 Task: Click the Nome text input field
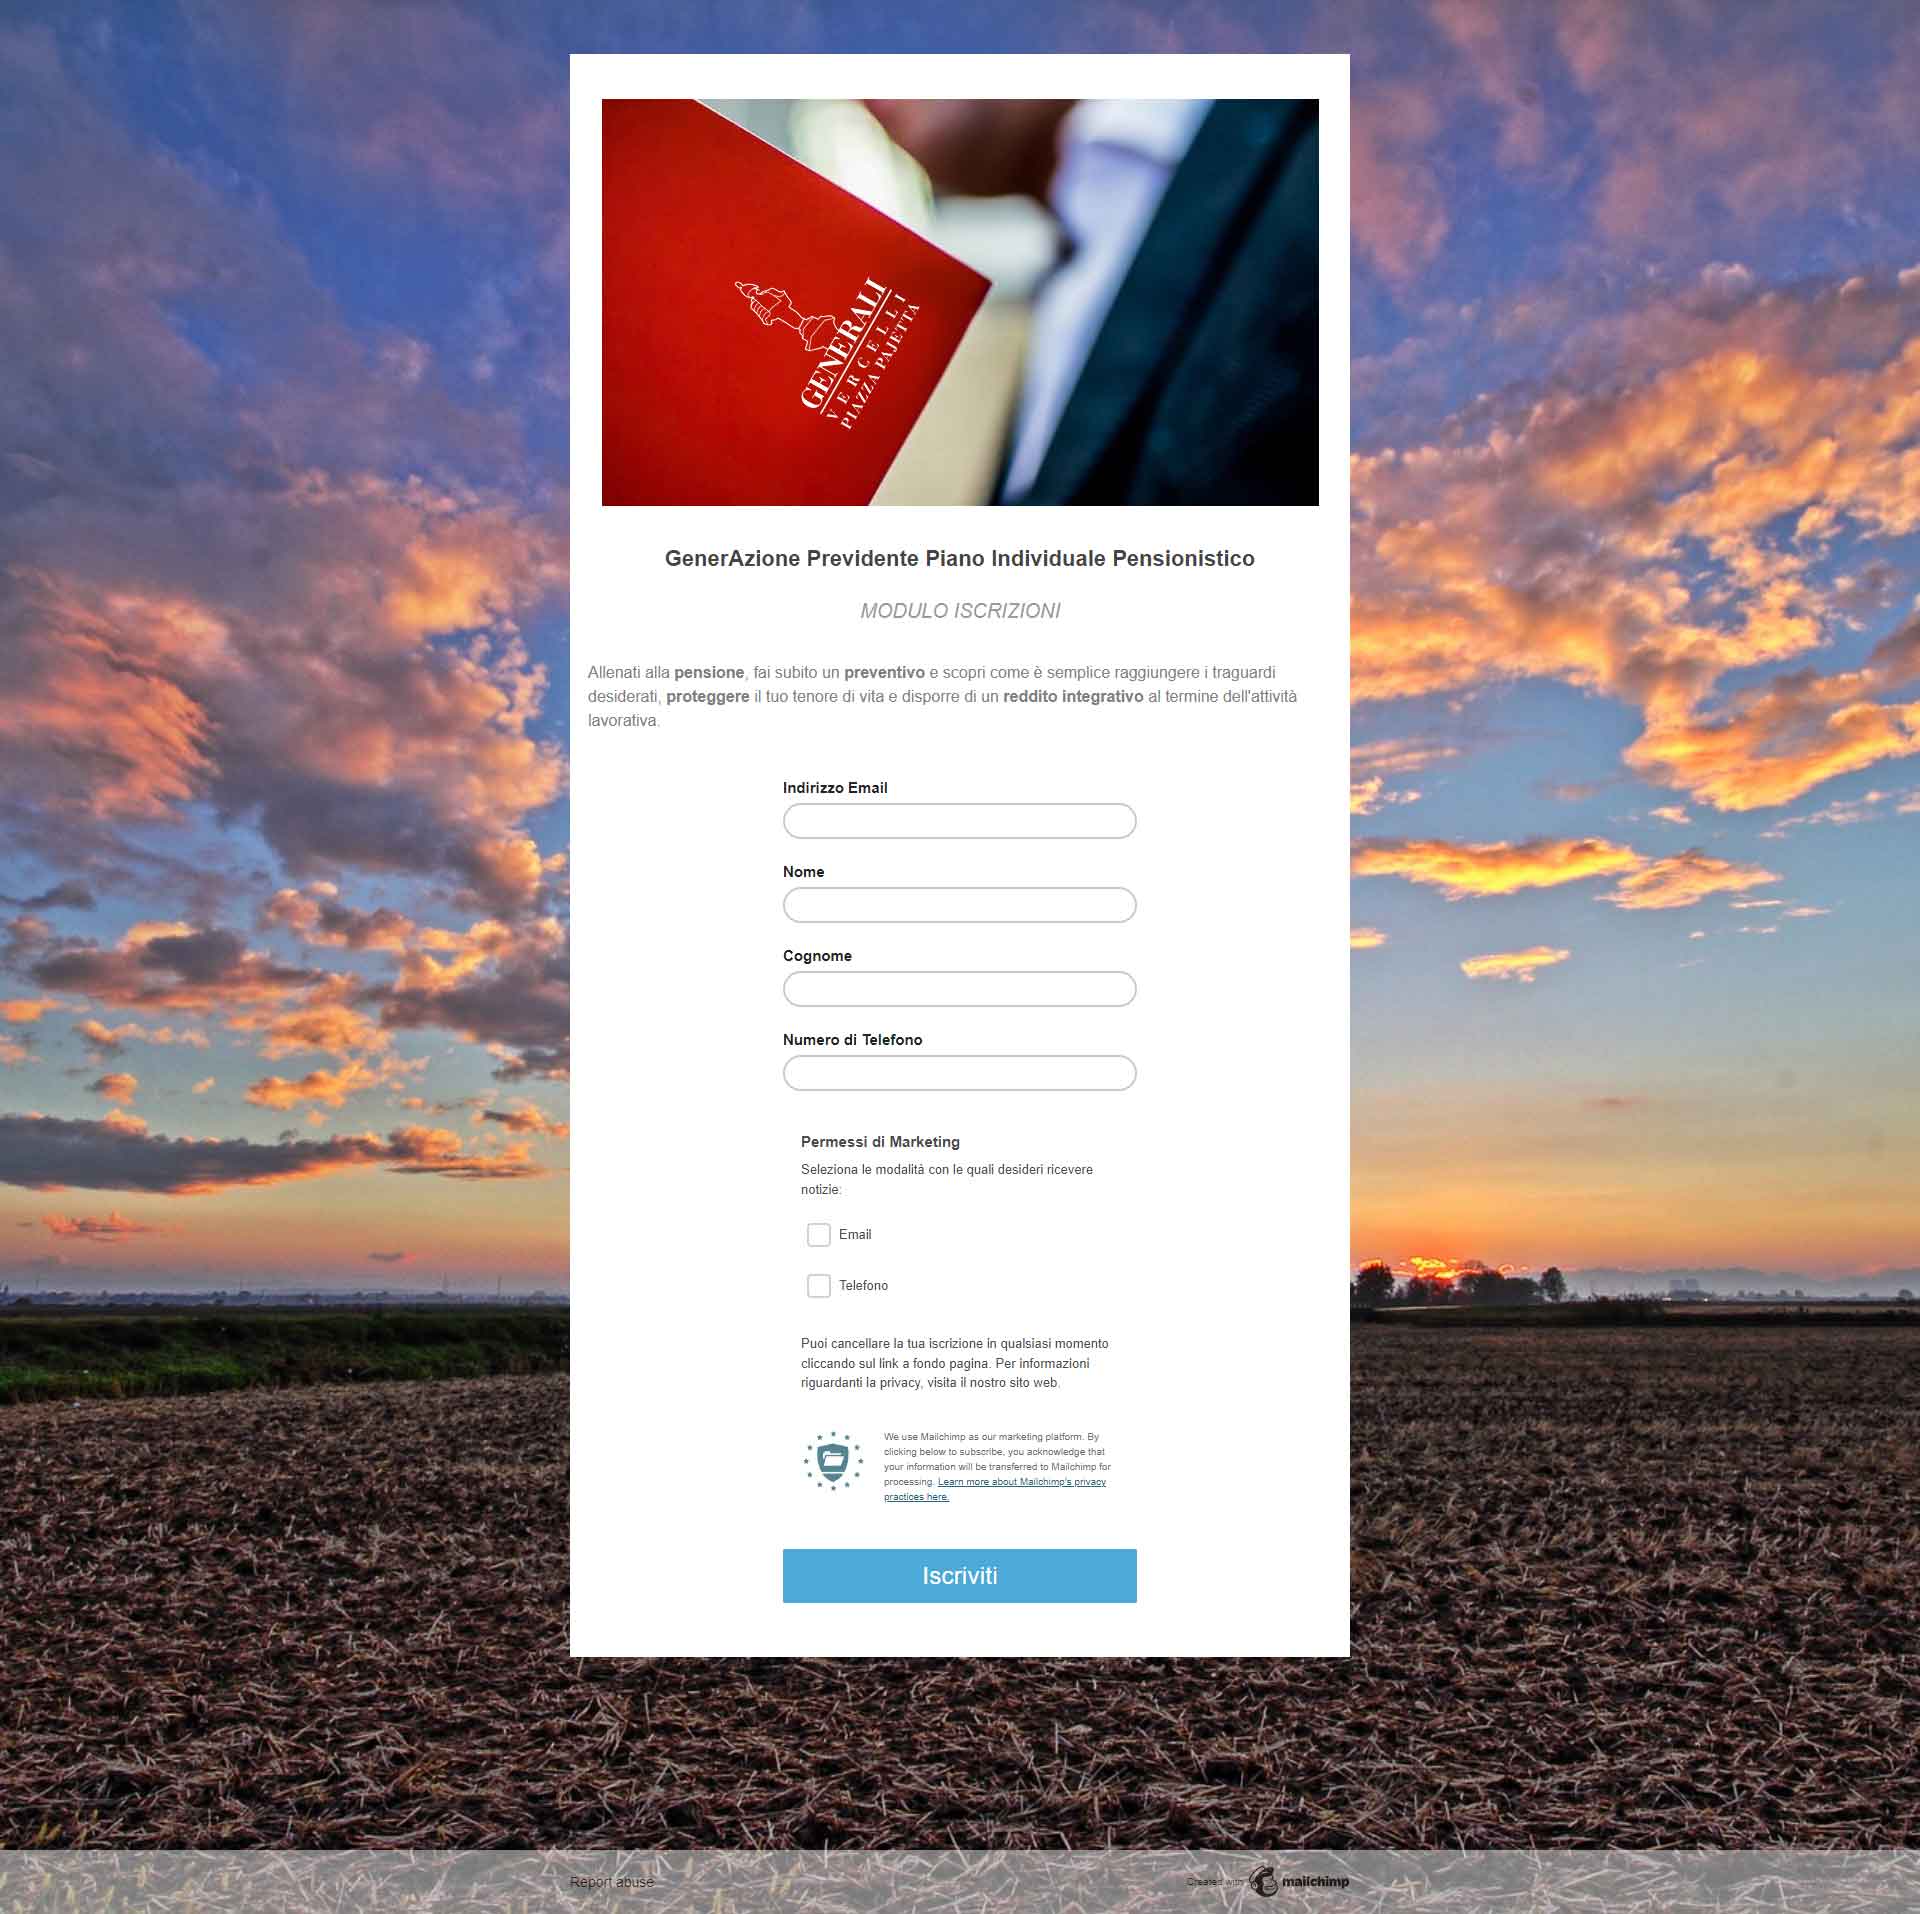click(959, 904)
